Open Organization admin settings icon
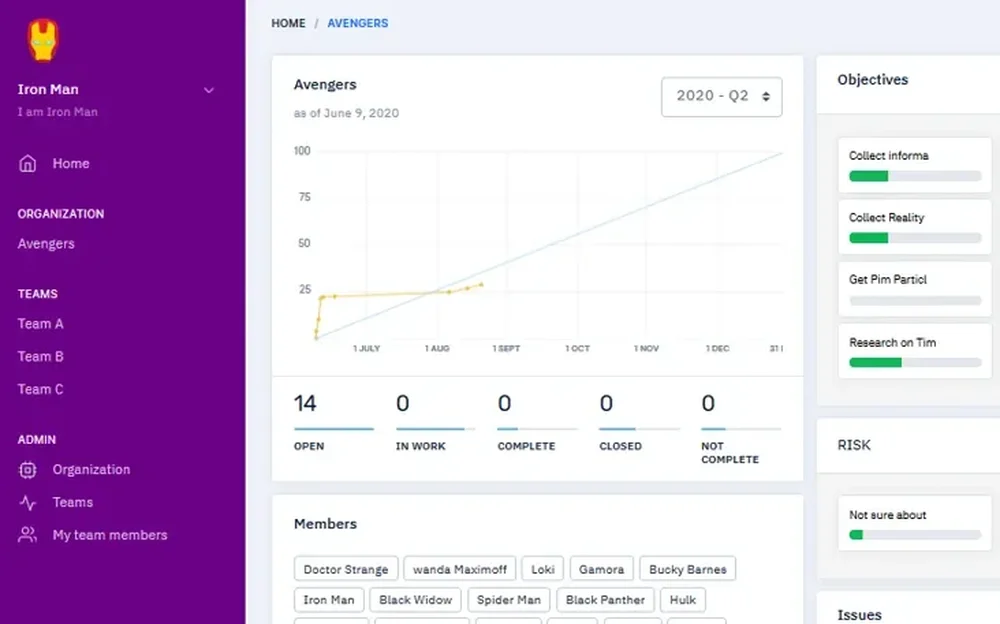Image resolution: width=1000 pixels, height=624 pixels. tap(26, 470)
